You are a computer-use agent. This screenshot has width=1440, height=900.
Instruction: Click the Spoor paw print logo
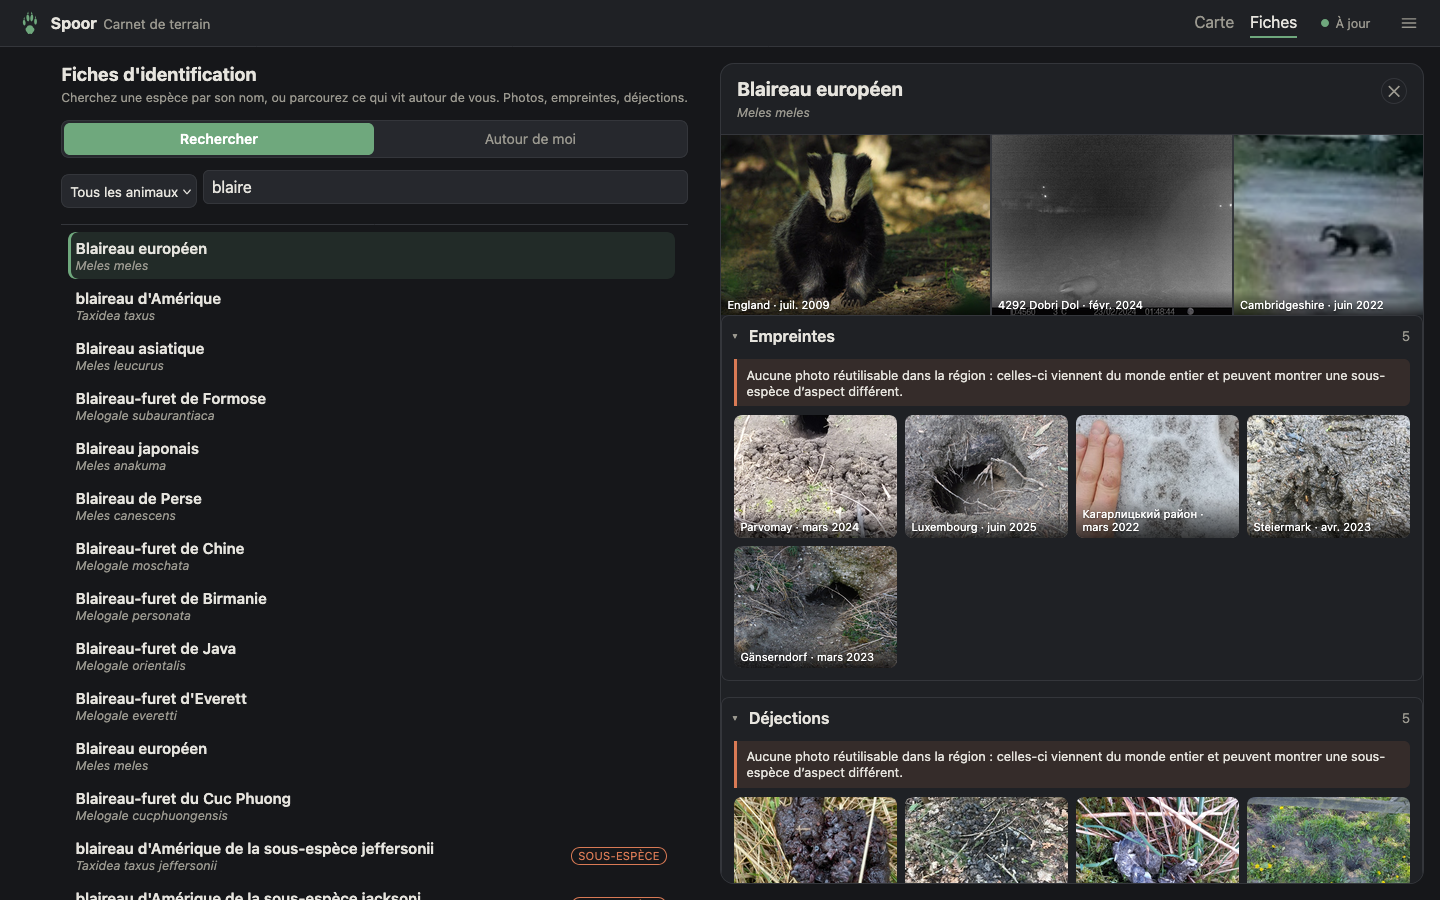point(30,23)
